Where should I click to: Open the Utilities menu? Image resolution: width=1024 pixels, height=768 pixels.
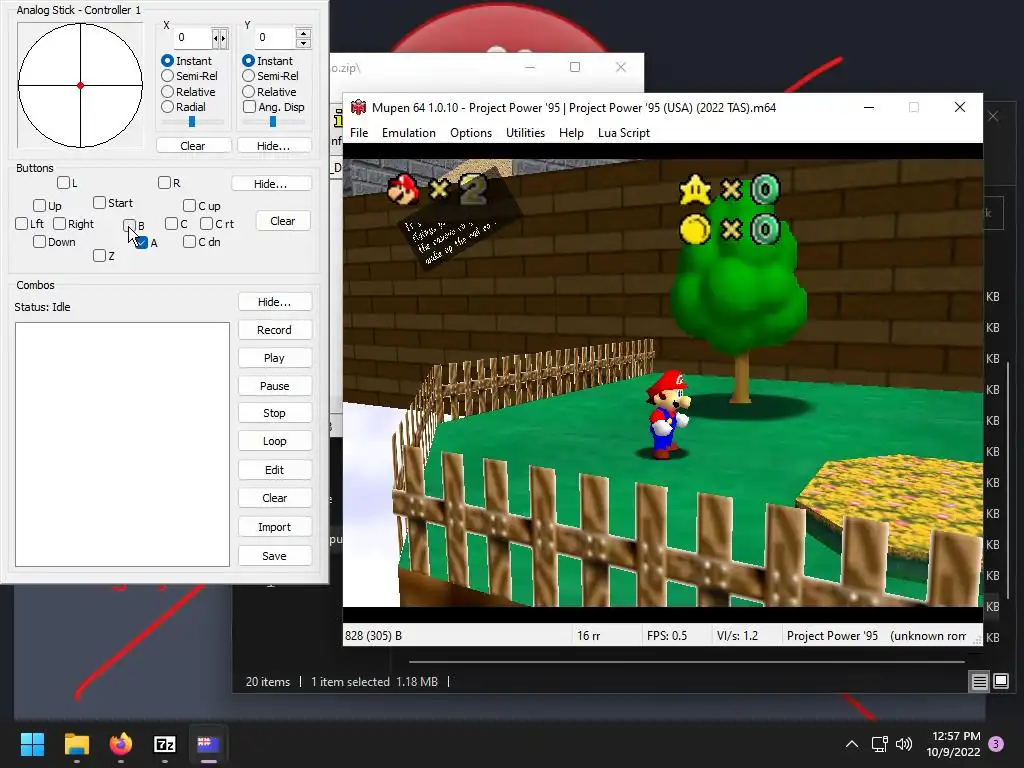click(525, 133)
